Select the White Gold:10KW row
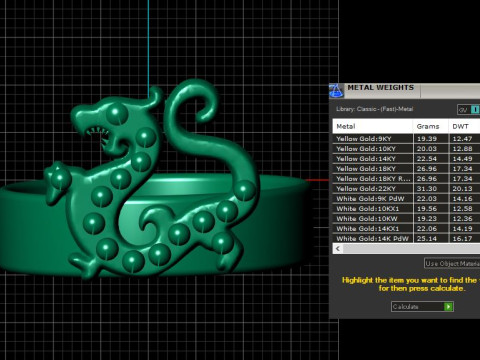Screen dimensions: 480x360 [406, 219]
